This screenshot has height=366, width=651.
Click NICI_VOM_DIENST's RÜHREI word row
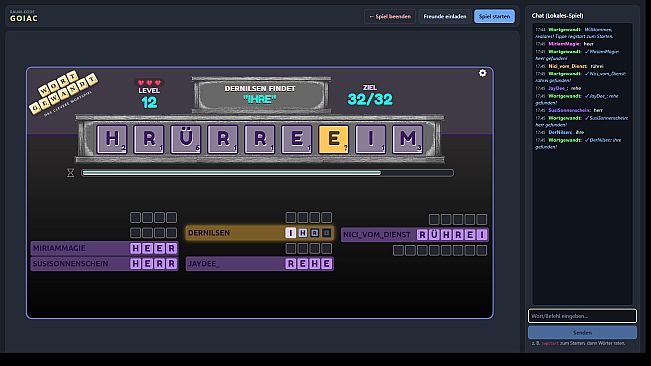tap(415, 234)
